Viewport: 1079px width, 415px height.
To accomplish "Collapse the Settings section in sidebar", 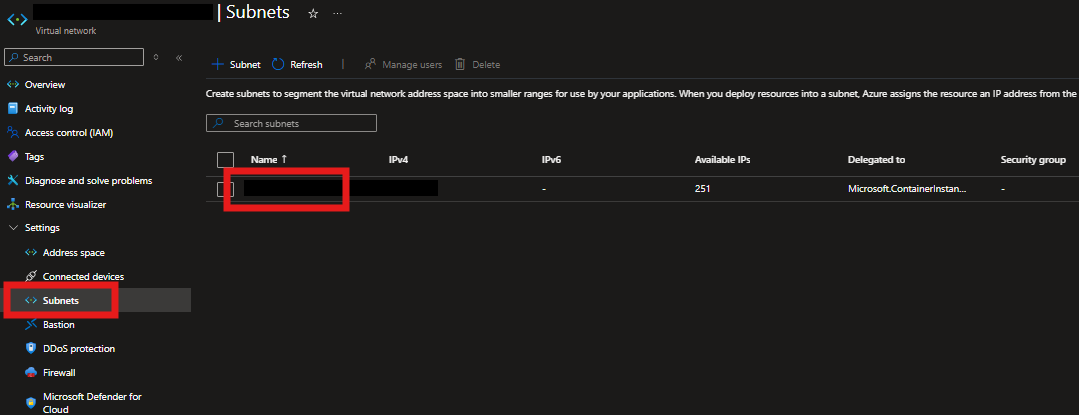I will click(13, 228).
